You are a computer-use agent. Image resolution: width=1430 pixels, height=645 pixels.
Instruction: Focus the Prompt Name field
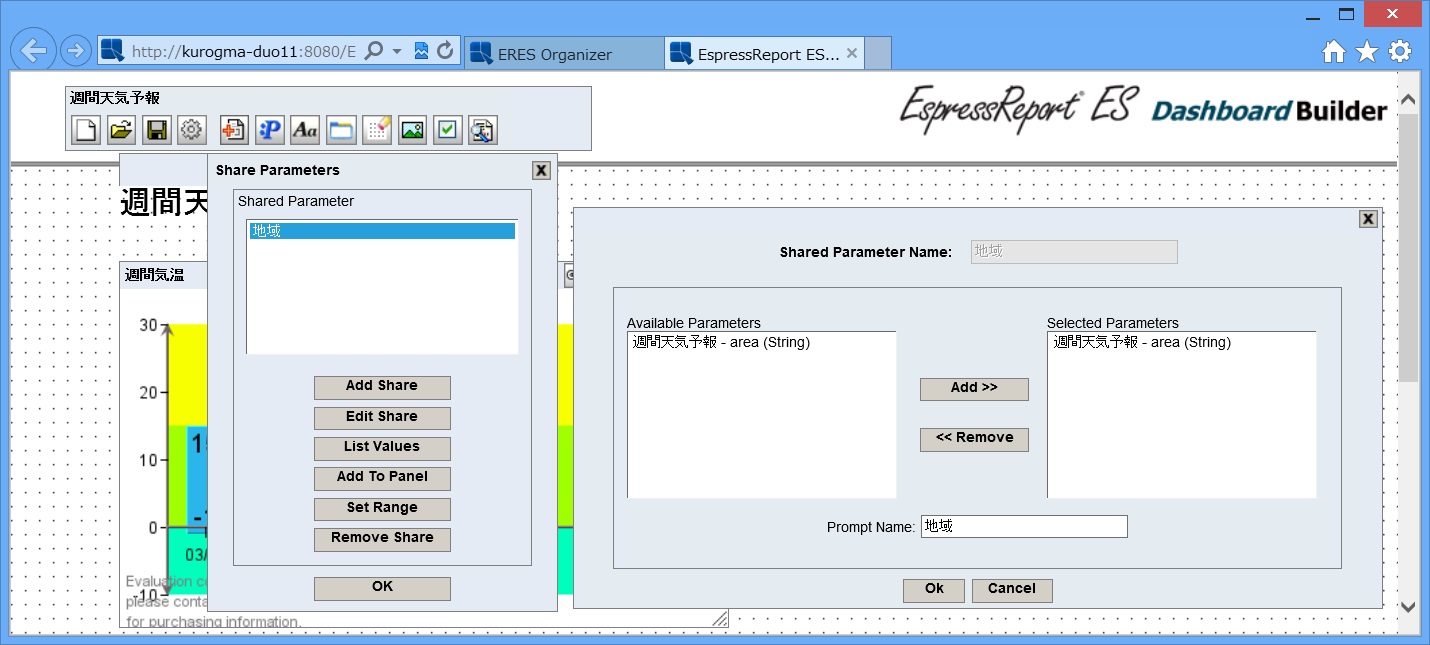coord(1024,526)
